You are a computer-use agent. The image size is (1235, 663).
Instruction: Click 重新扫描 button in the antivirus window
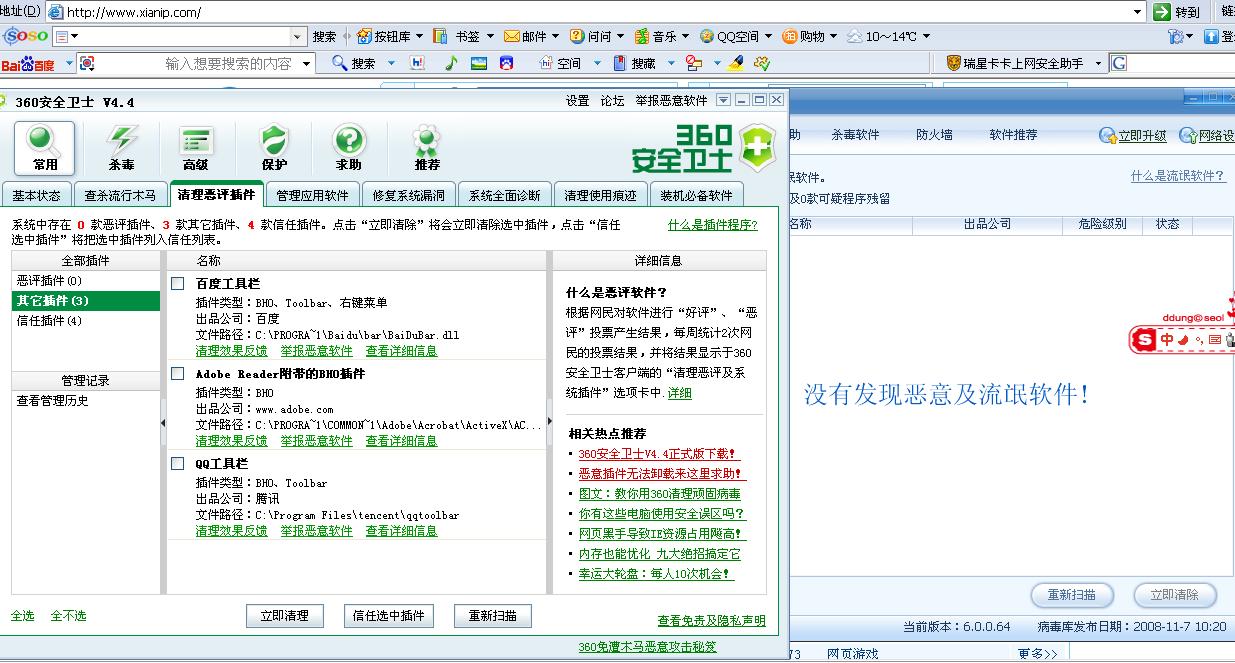pos(1072,595)
